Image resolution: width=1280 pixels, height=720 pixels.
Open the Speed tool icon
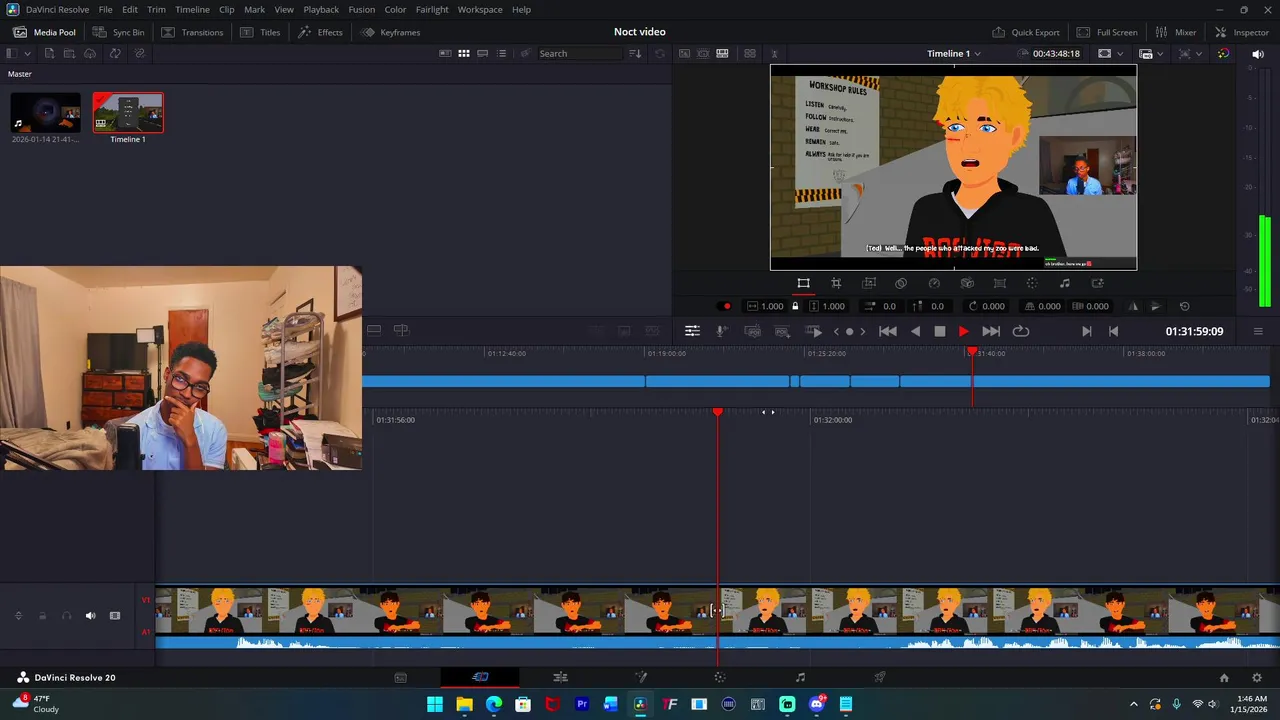[x=934, y=283]
